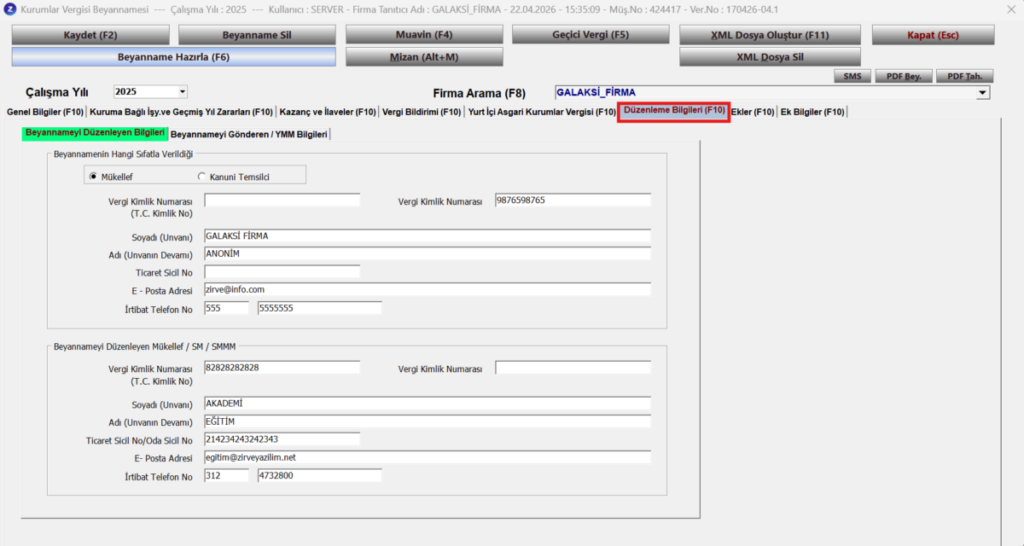Click Adı field containing ANONİM
The height and width of the screenshot is (546, 1024).
pos(427,253)
